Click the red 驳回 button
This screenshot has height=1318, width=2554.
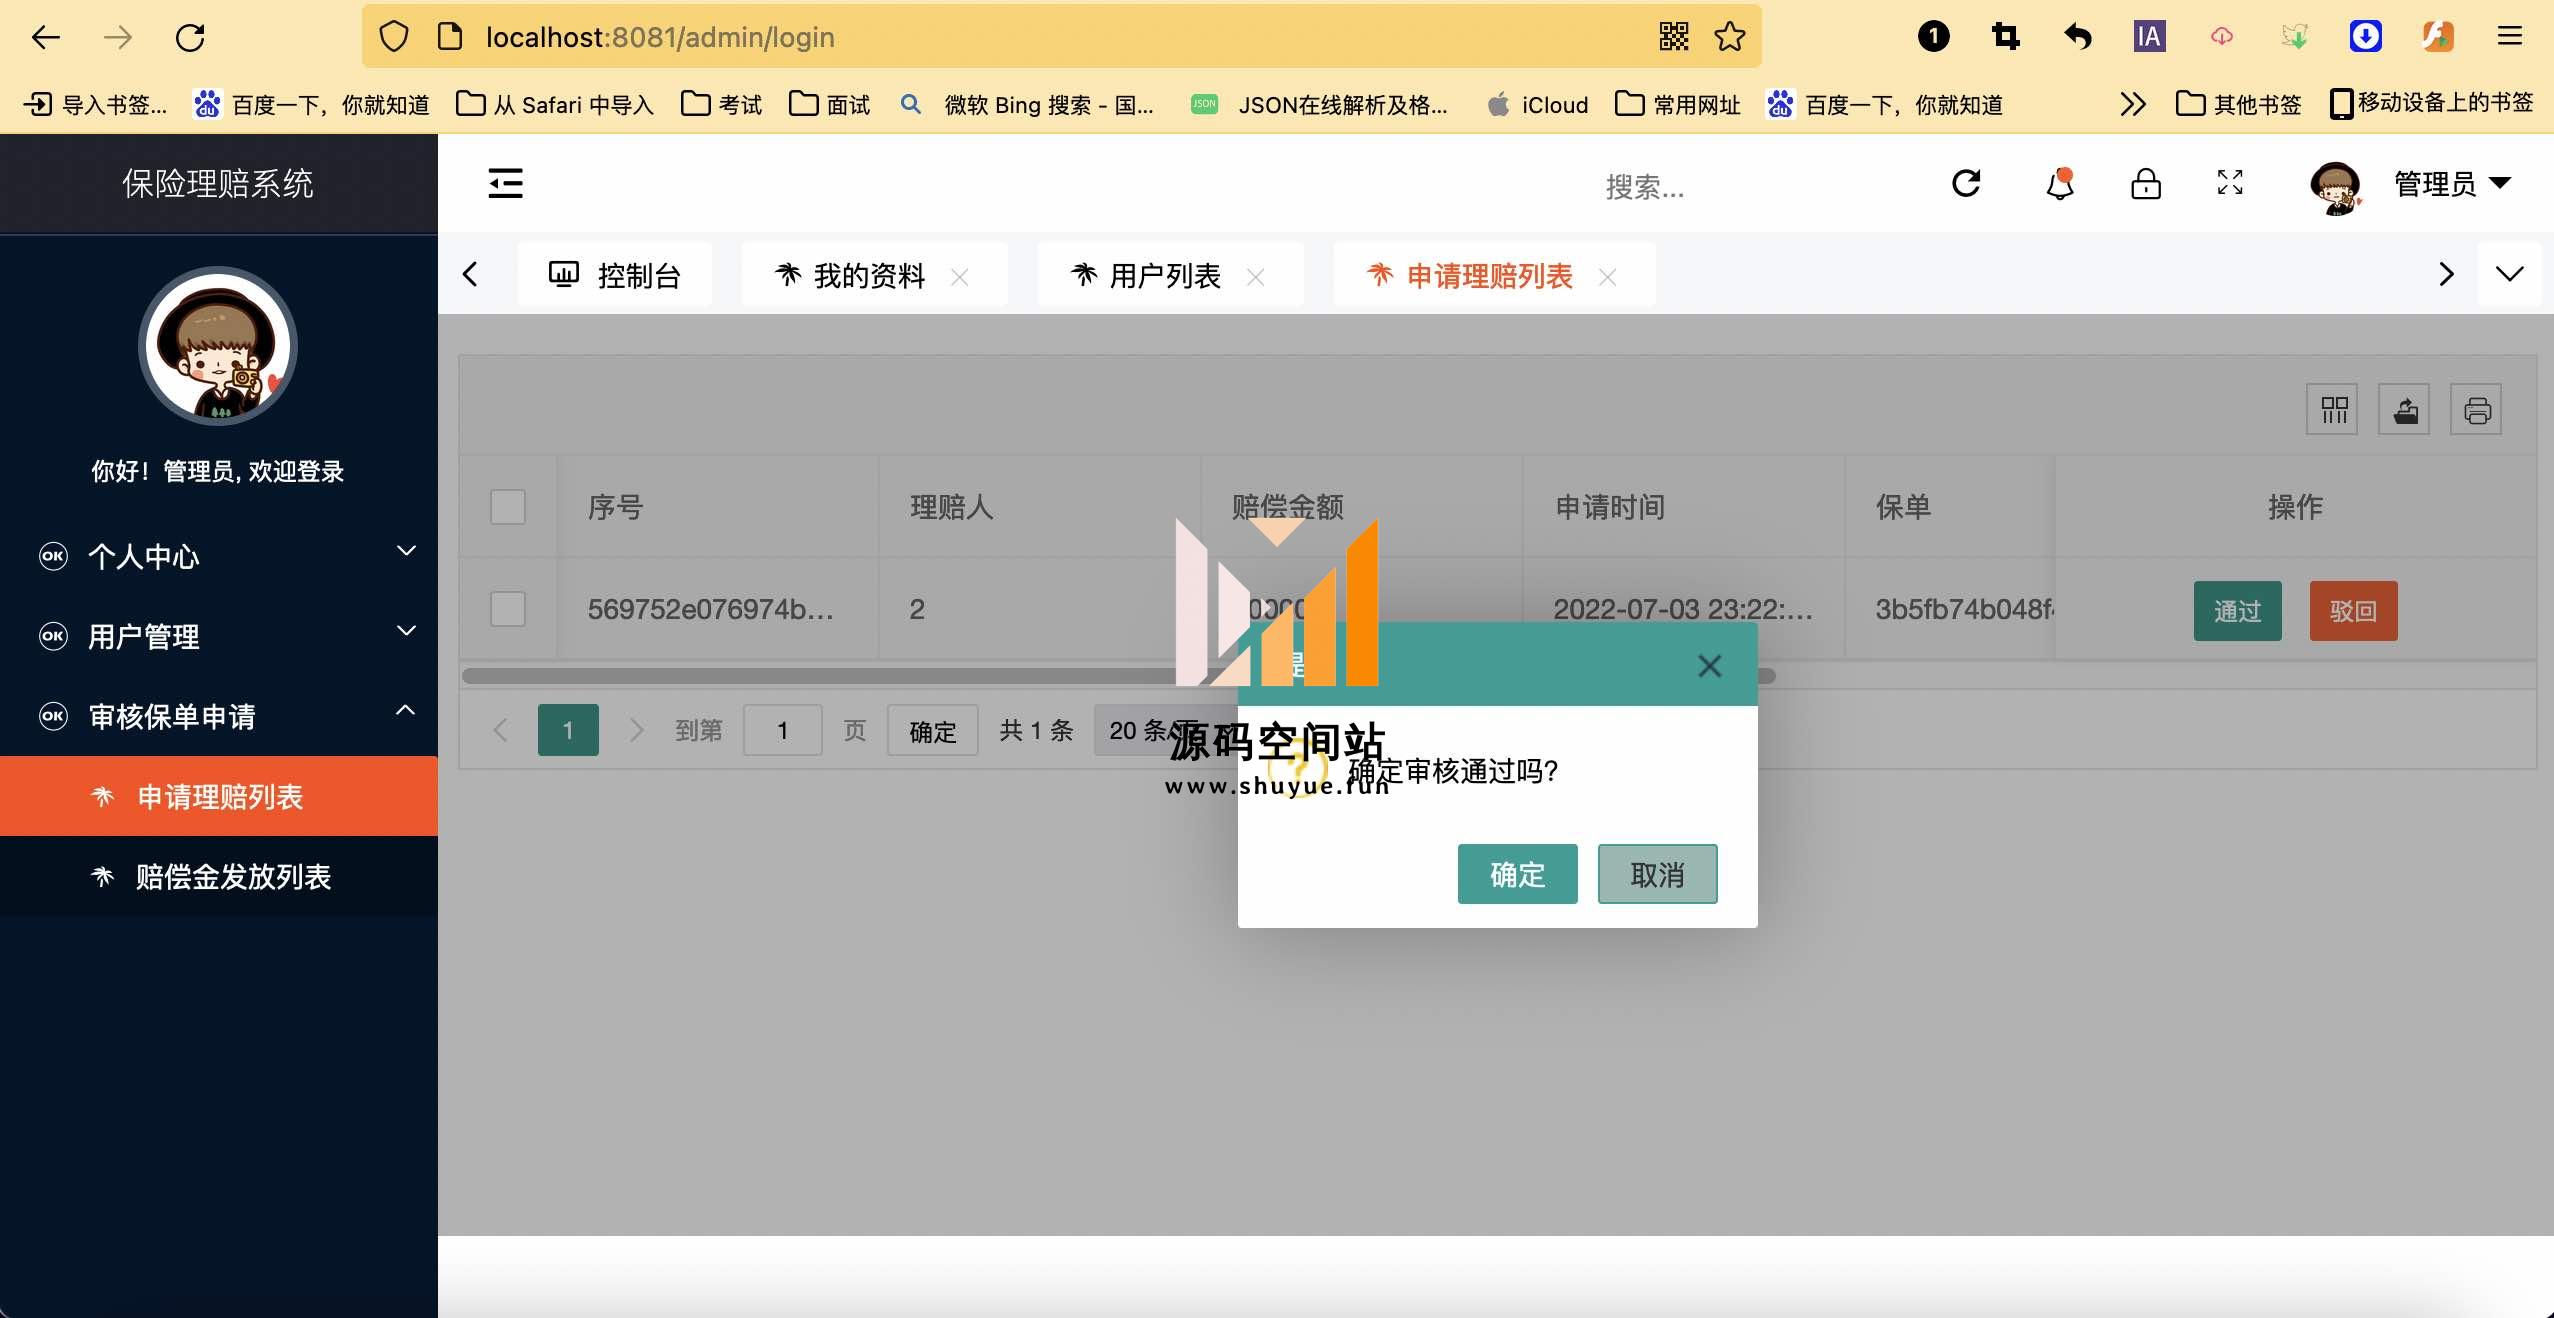[2353, 611]
